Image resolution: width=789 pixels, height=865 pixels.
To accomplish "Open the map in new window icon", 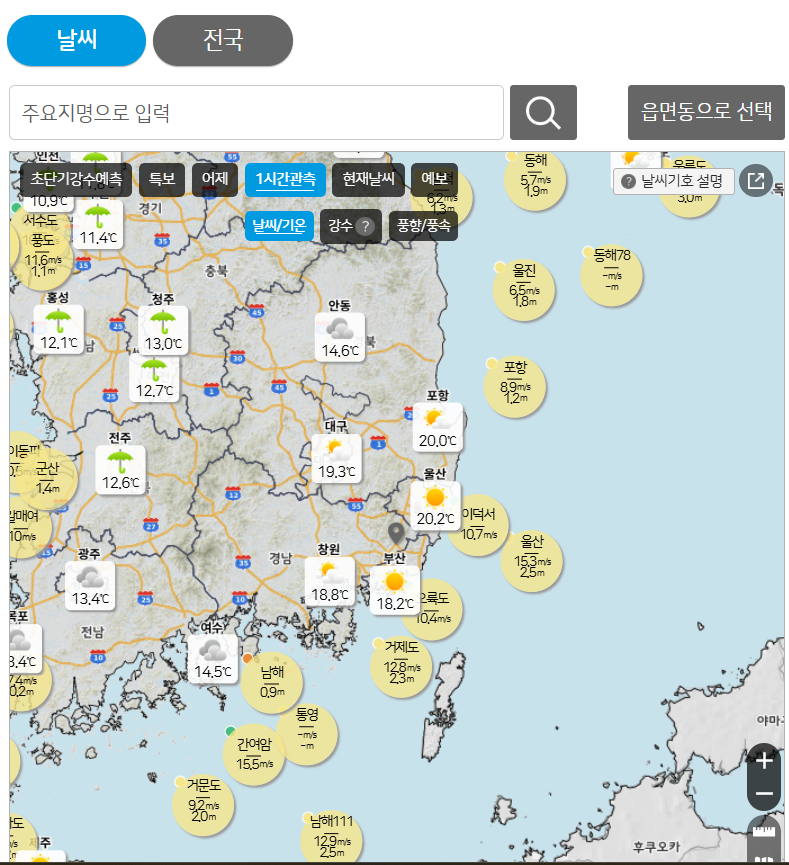I will click(x=755, y=180).
